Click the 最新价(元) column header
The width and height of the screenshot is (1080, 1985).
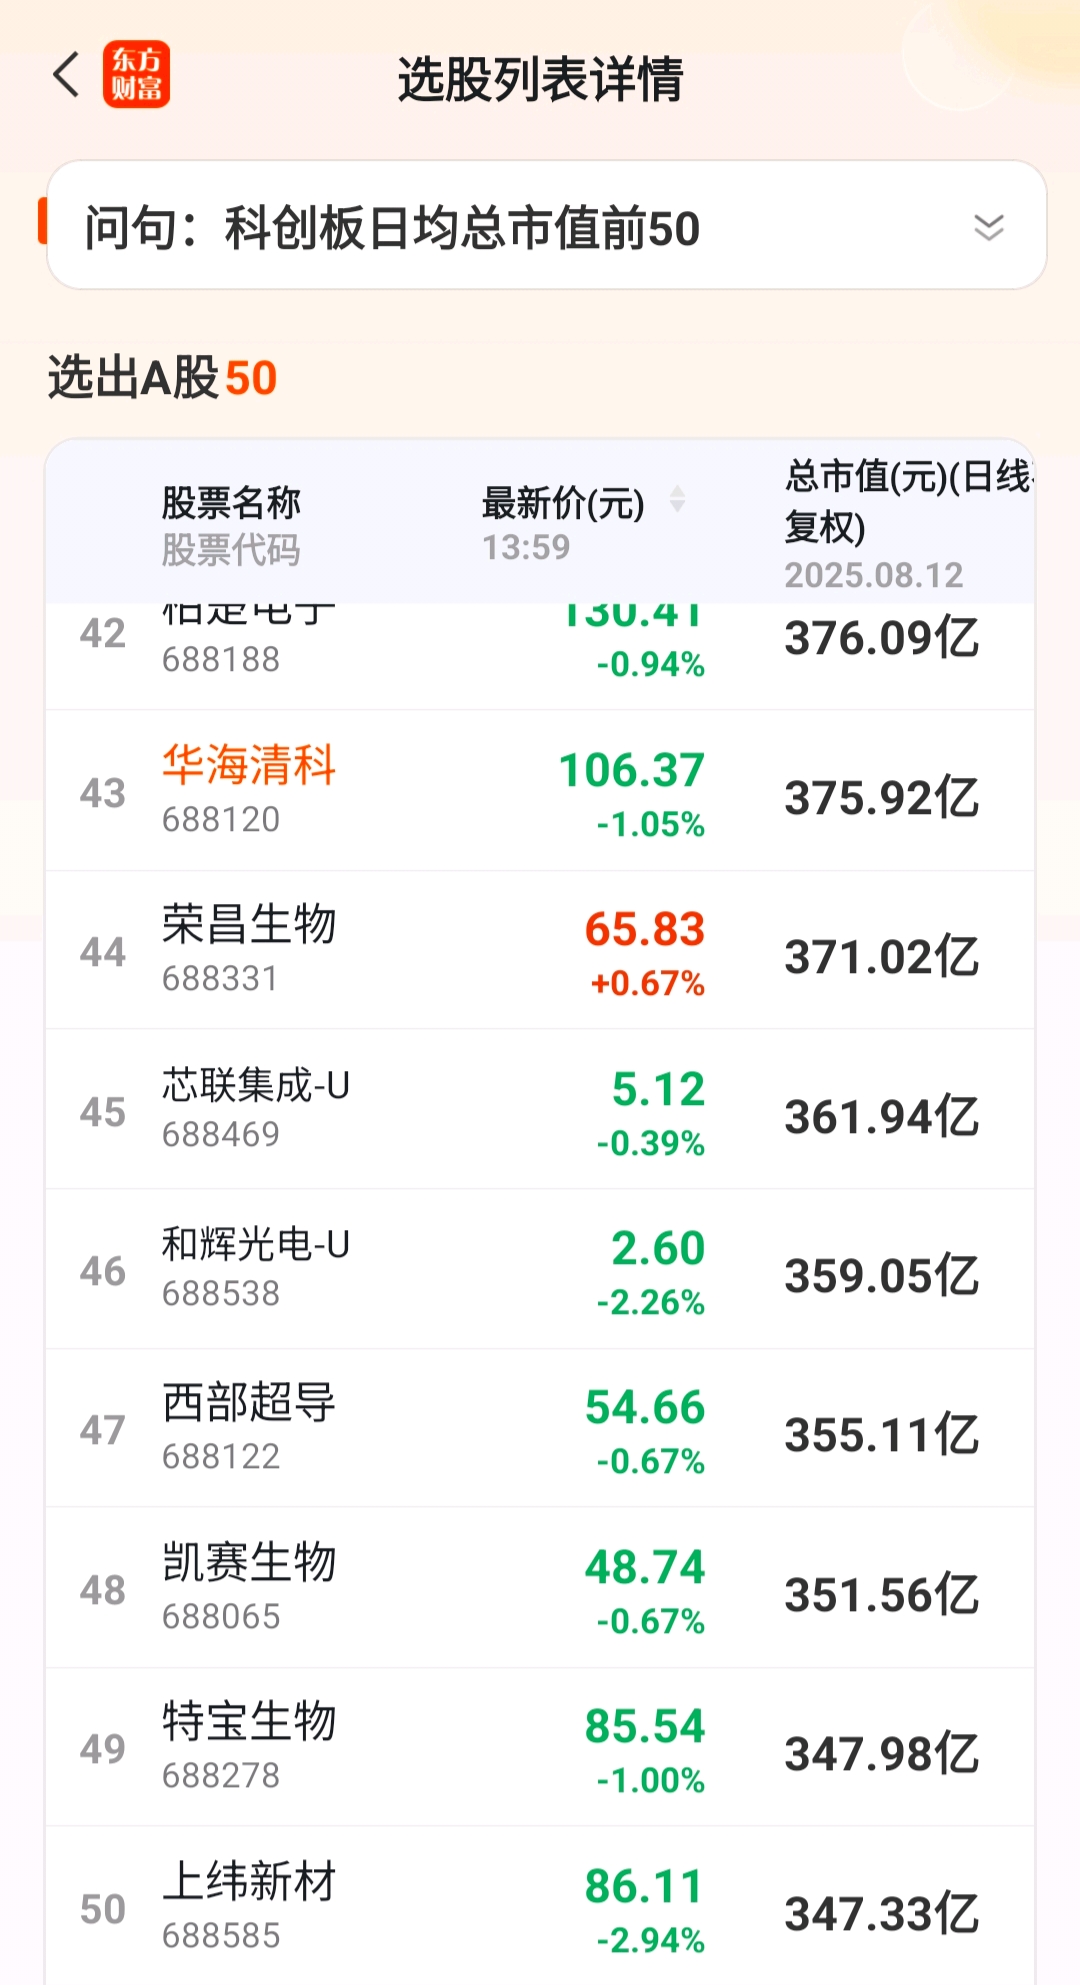click(563, 503)
